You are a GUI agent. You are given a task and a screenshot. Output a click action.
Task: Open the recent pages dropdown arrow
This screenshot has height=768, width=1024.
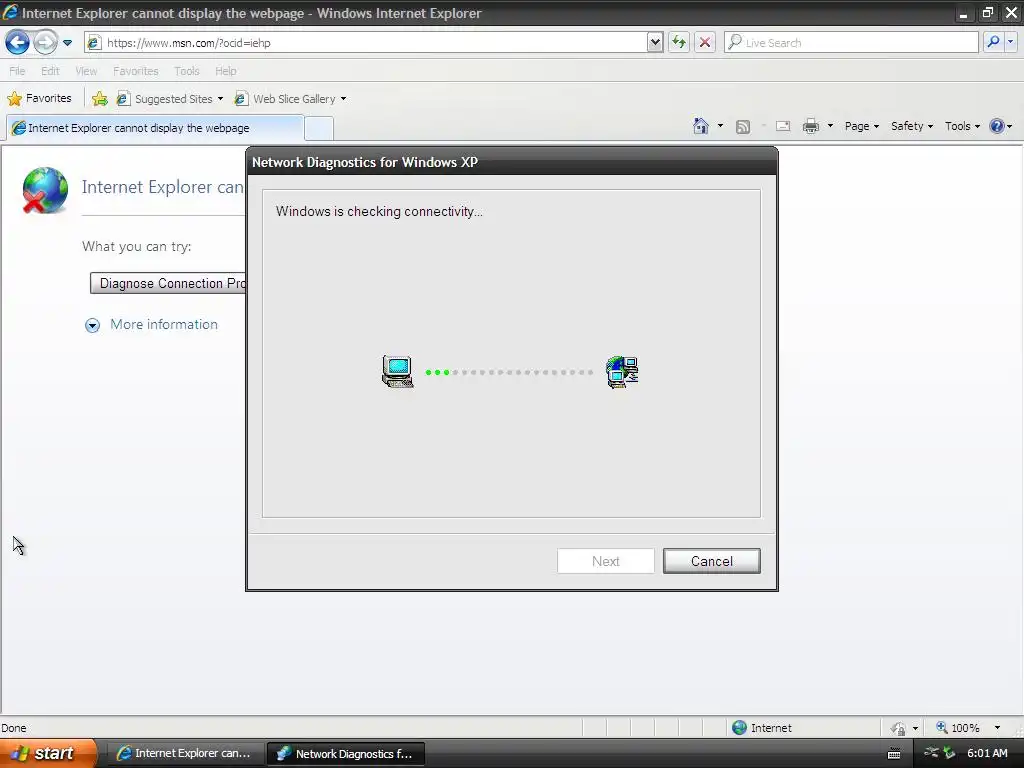(x=67, y=43)
